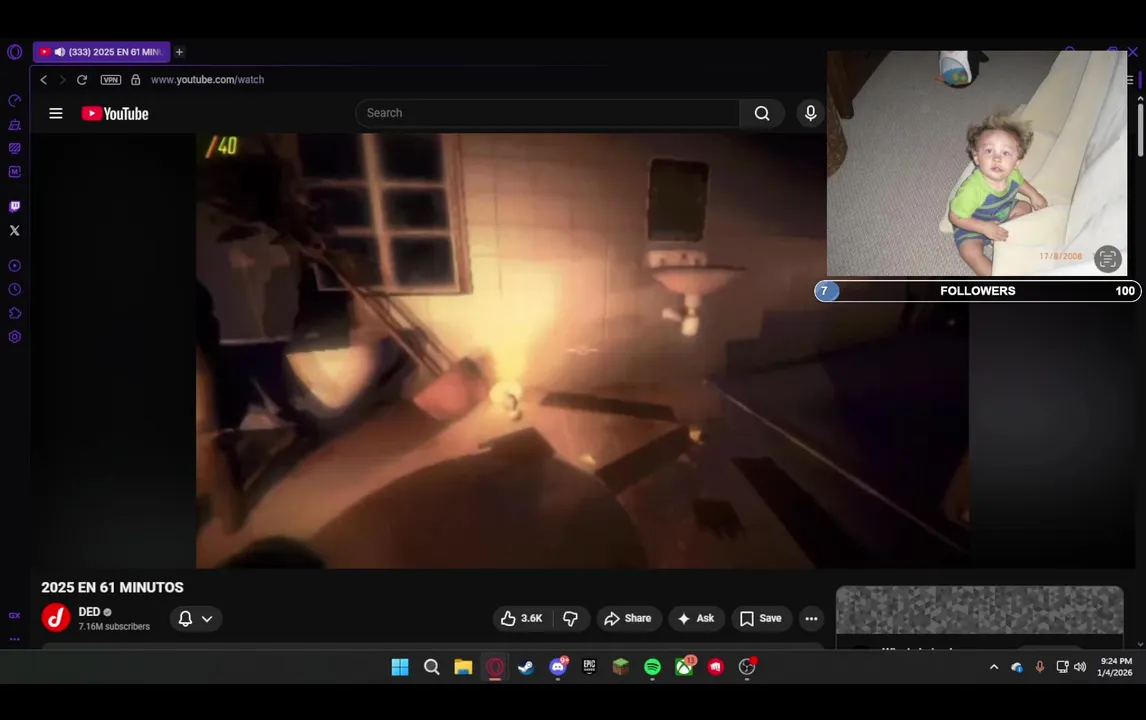Open more actions three-dot menu
This screenshot has width=1146, height=720.
[811, 618]
